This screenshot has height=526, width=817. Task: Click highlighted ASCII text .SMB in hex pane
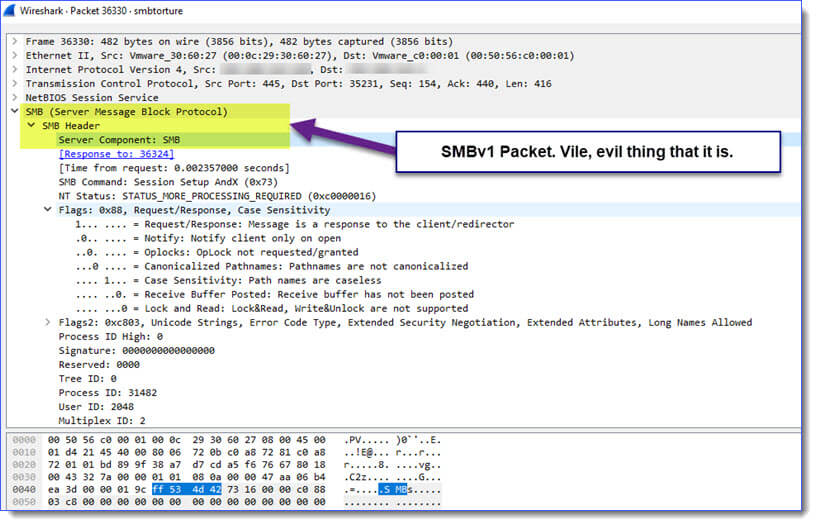[392, 489]
